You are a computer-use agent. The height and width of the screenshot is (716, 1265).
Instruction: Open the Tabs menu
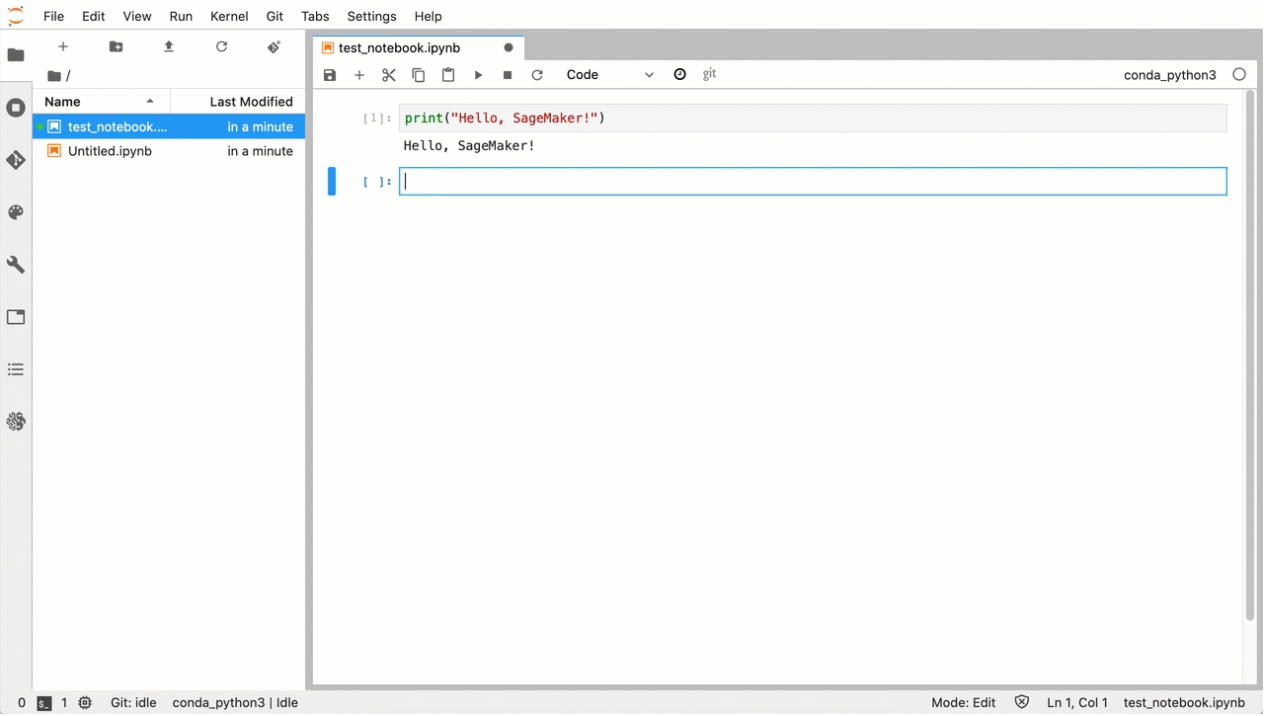(x=315, y=16)
